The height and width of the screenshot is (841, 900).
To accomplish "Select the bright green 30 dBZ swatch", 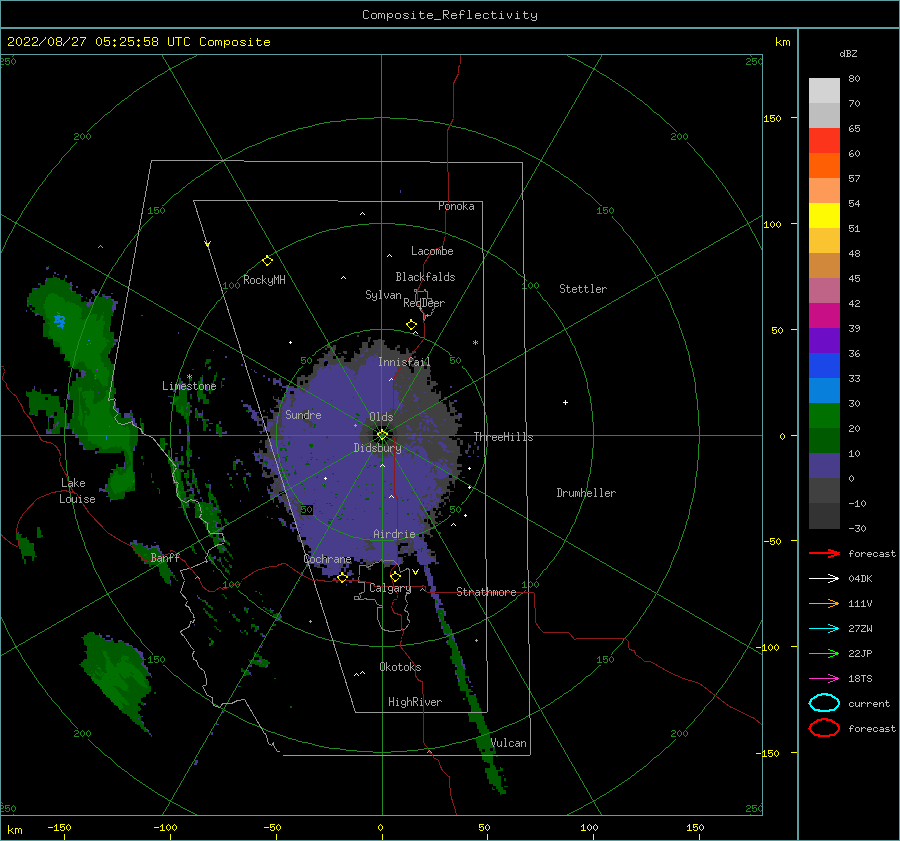I will click(824, 416).
